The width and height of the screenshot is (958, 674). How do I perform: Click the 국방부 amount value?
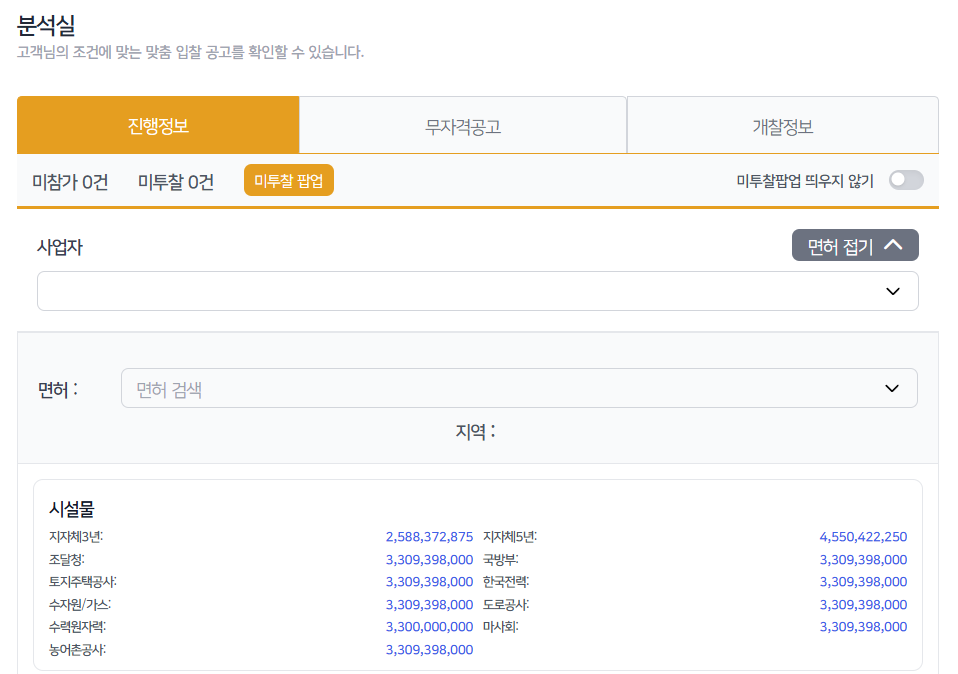coord(863,559)
